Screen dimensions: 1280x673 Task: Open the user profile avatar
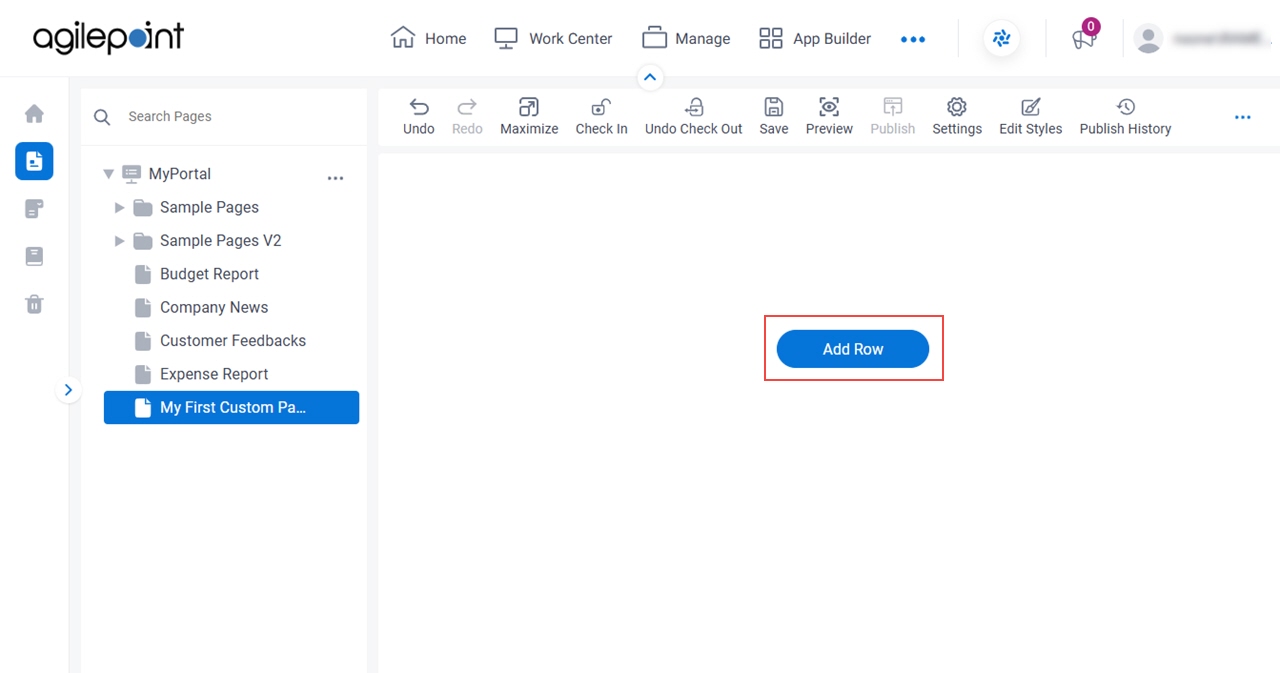pos(1149,39)
